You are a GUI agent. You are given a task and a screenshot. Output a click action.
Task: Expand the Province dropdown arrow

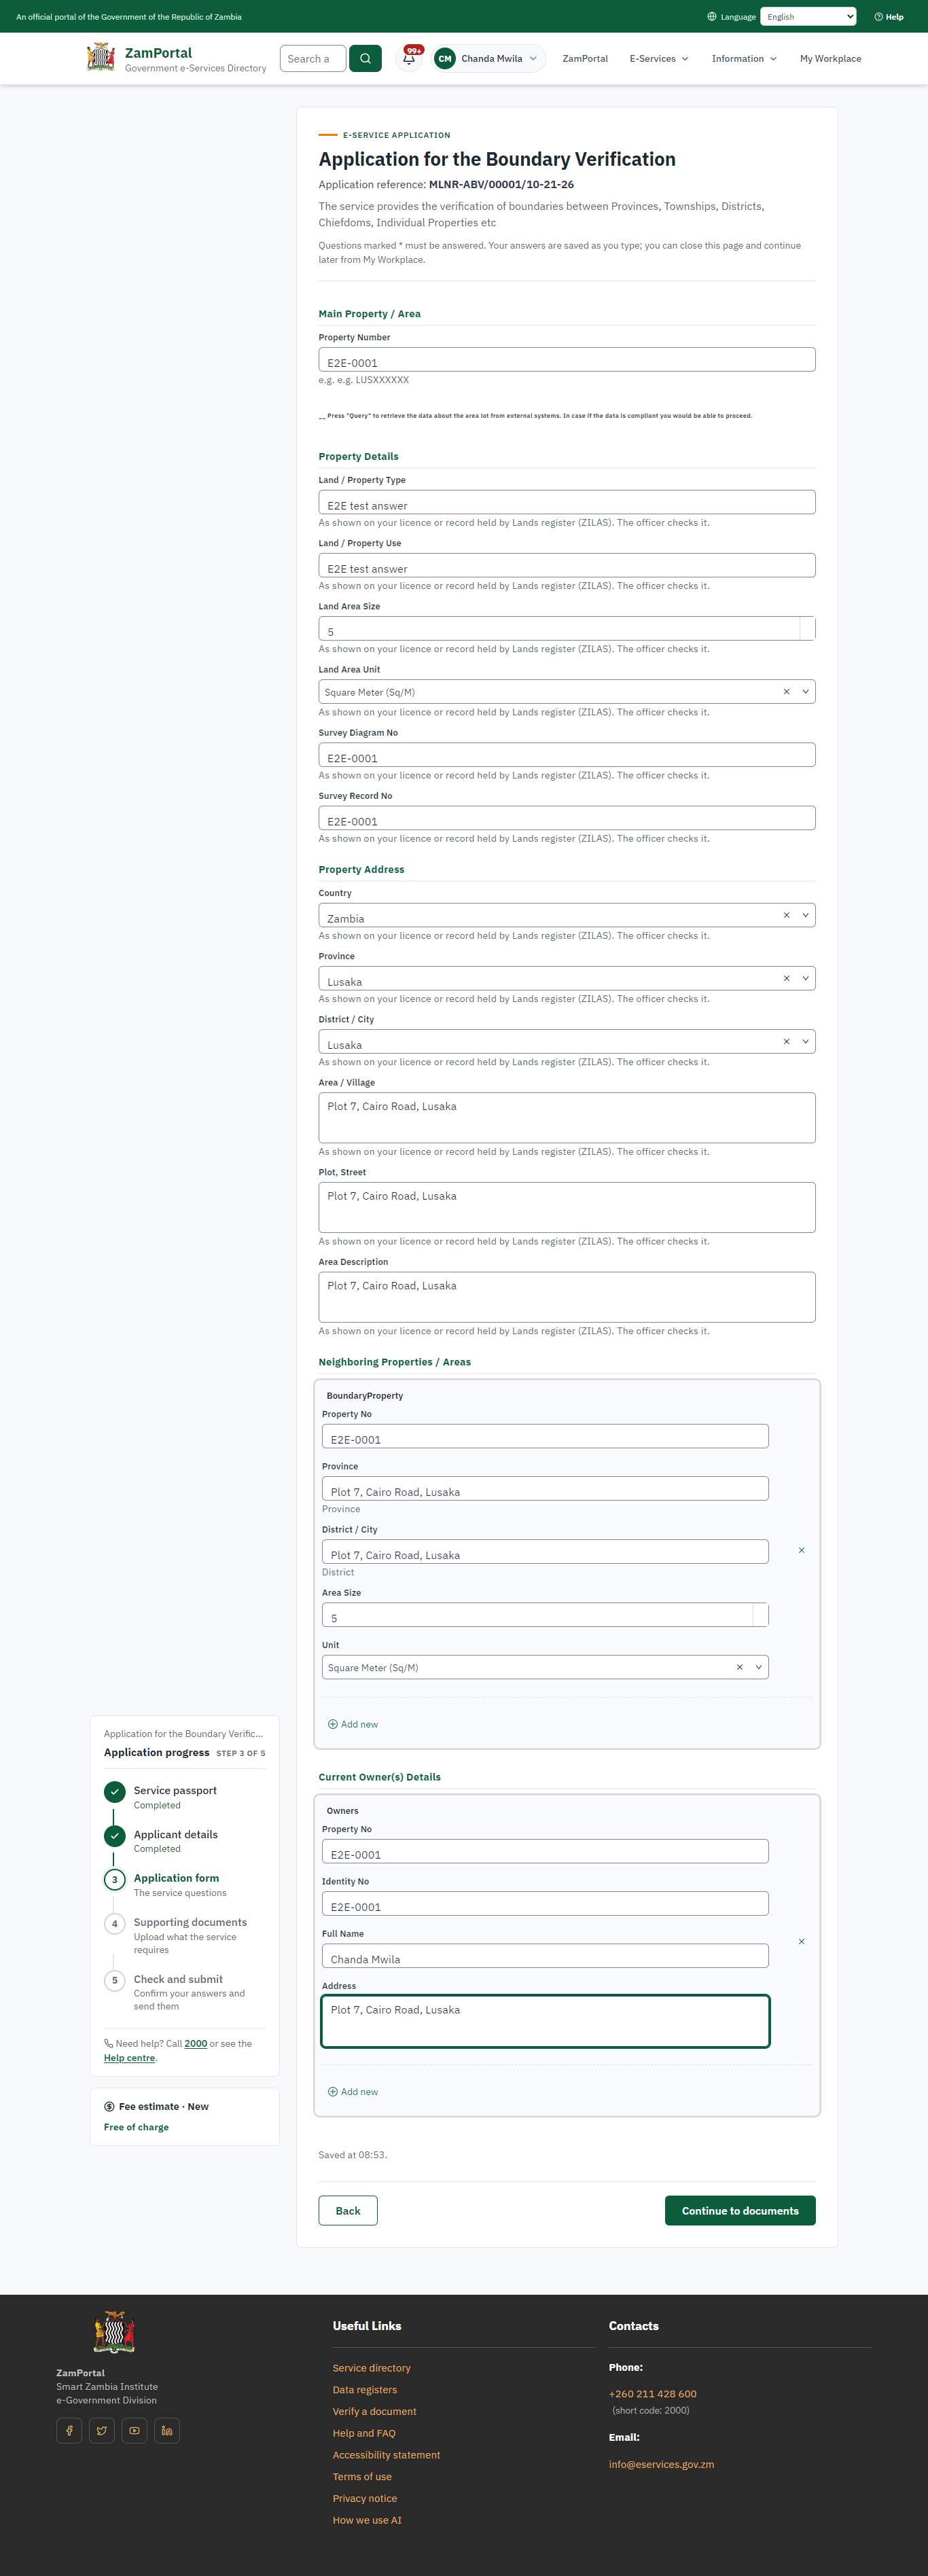pos(805,977)
